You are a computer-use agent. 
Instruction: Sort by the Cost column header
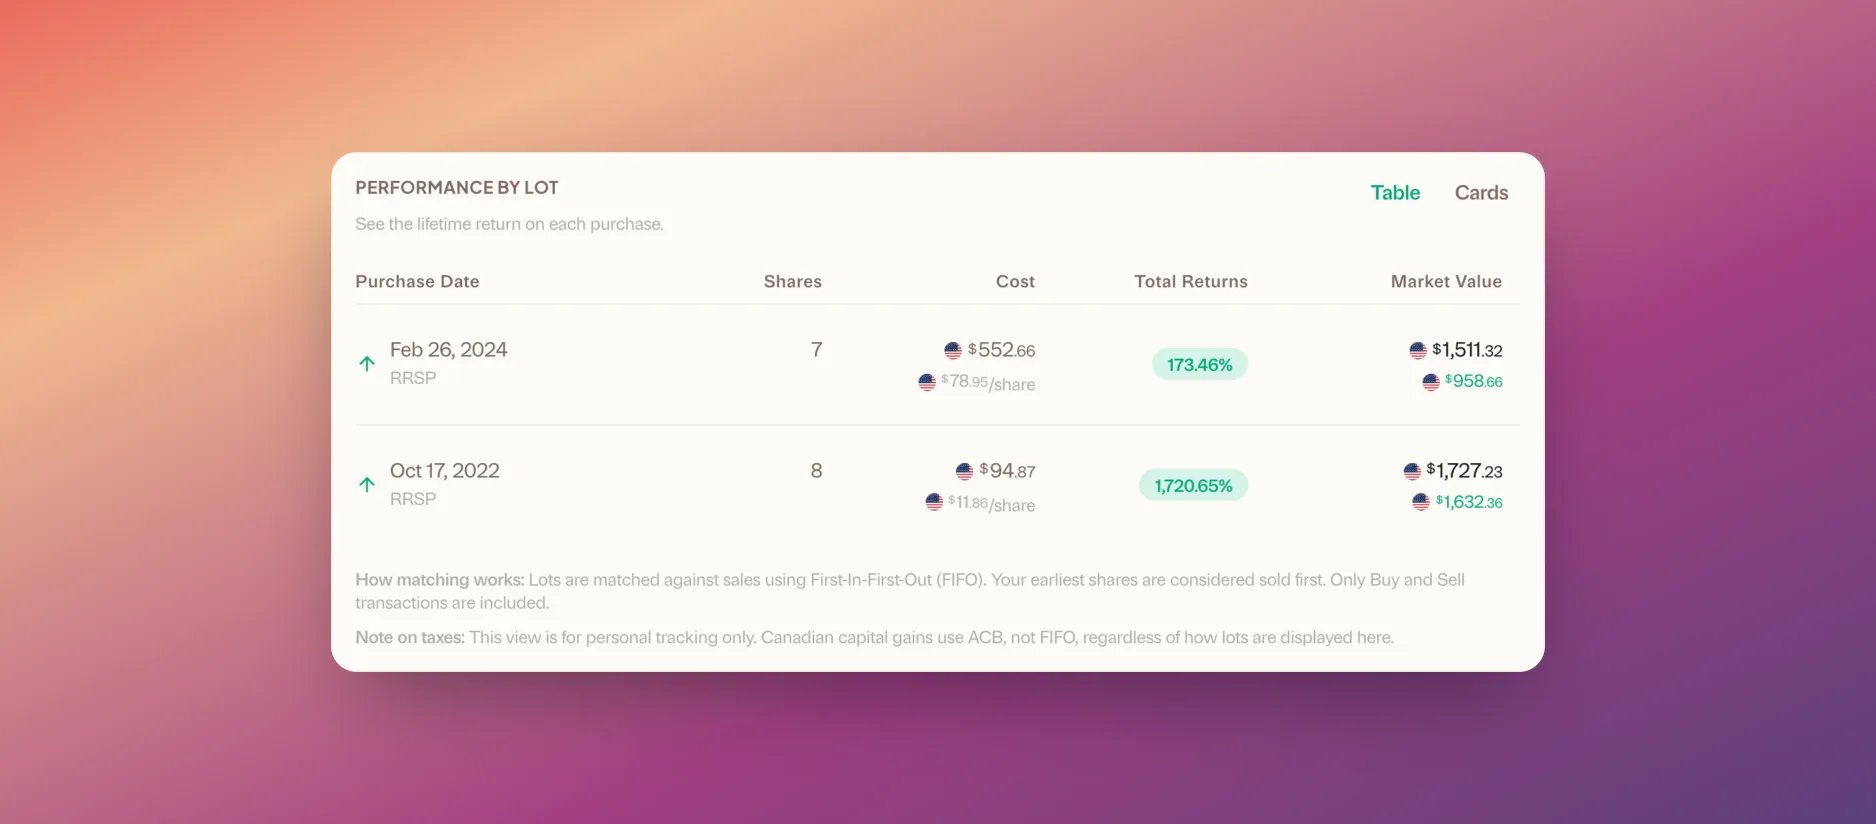coord(1015,282)
